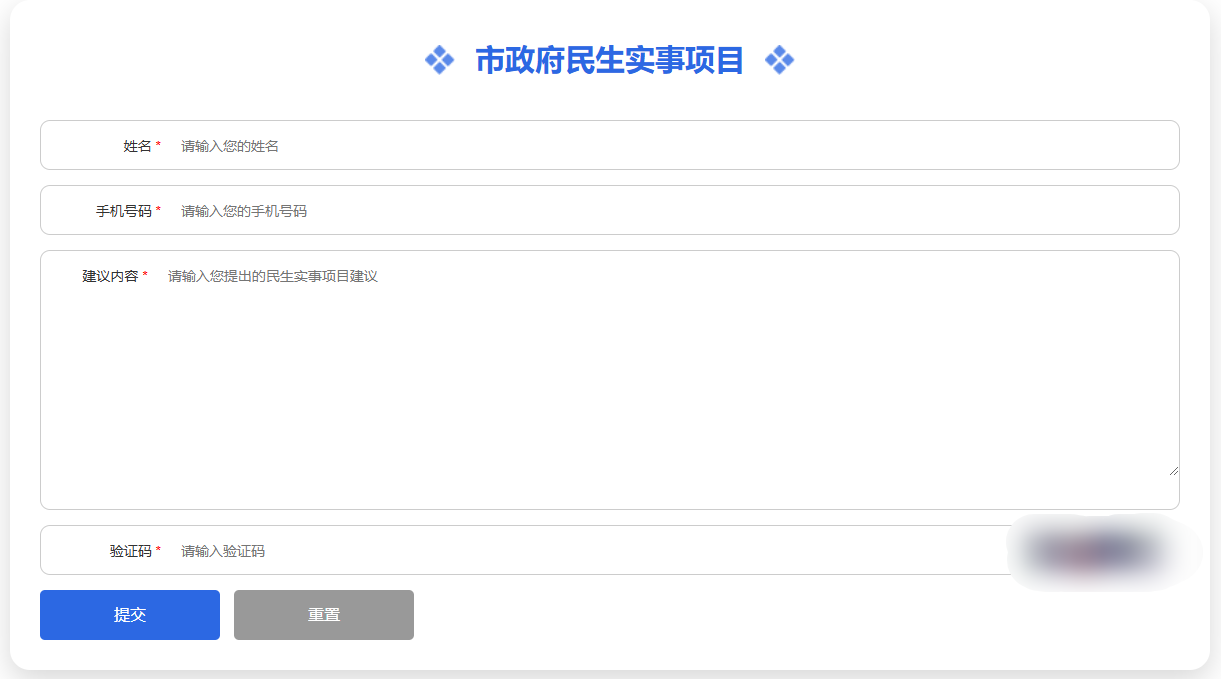Click the left blue diamond decoration icon

(x=439, y=60)
